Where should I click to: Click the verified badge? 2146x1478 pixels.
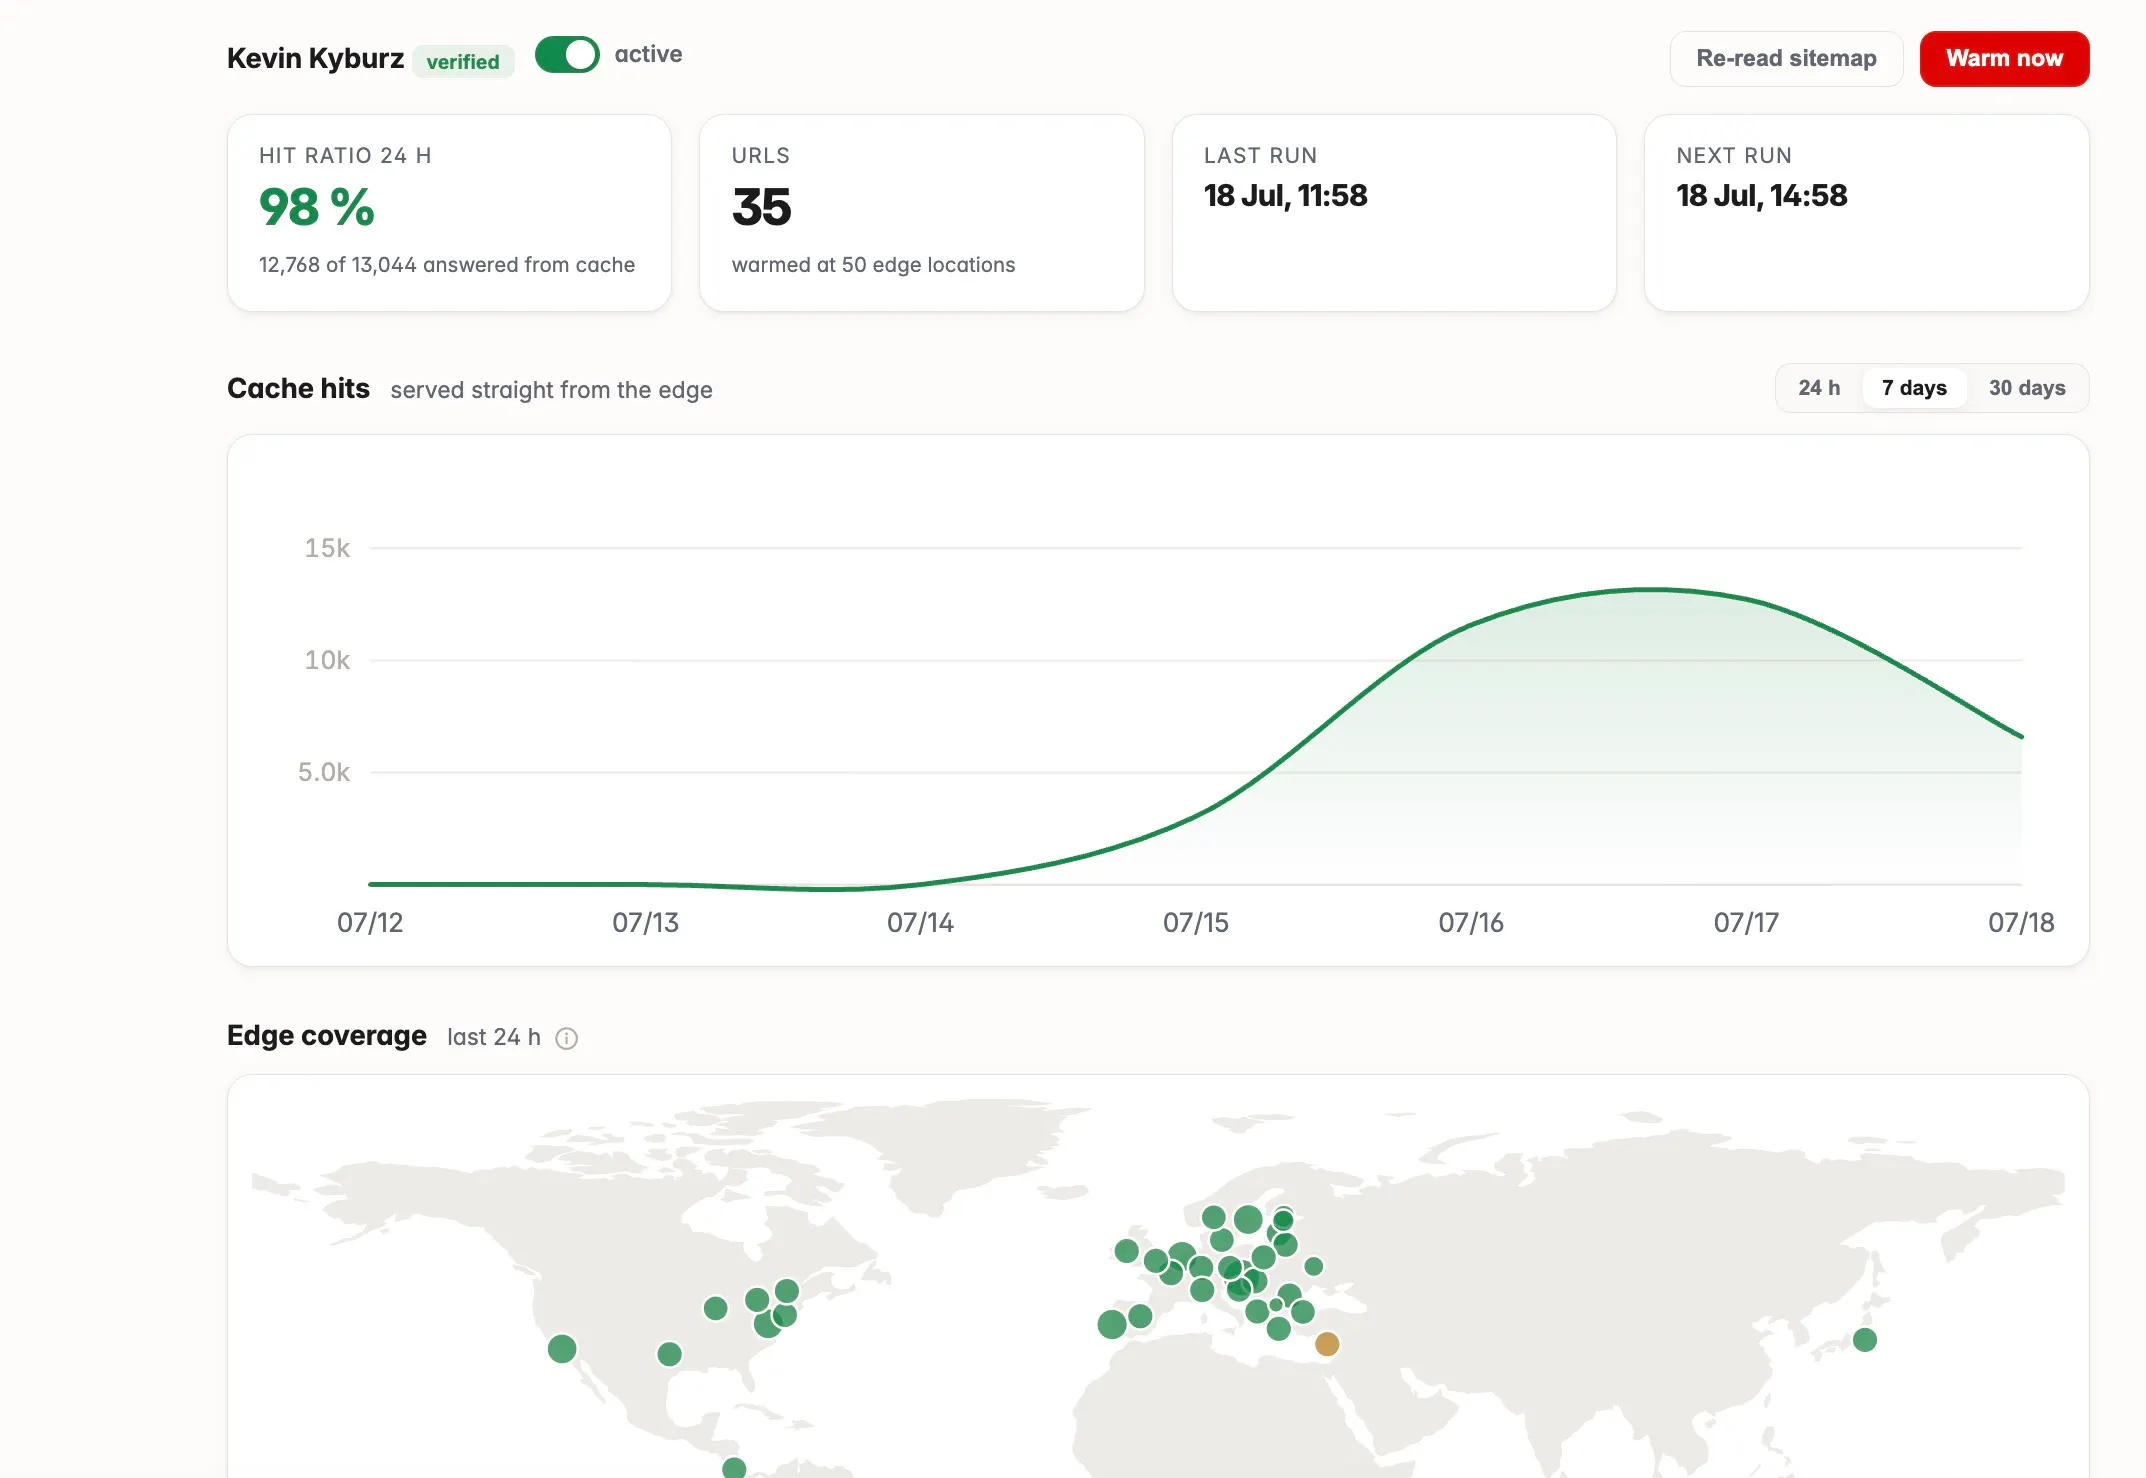click(x=463, y=62)
